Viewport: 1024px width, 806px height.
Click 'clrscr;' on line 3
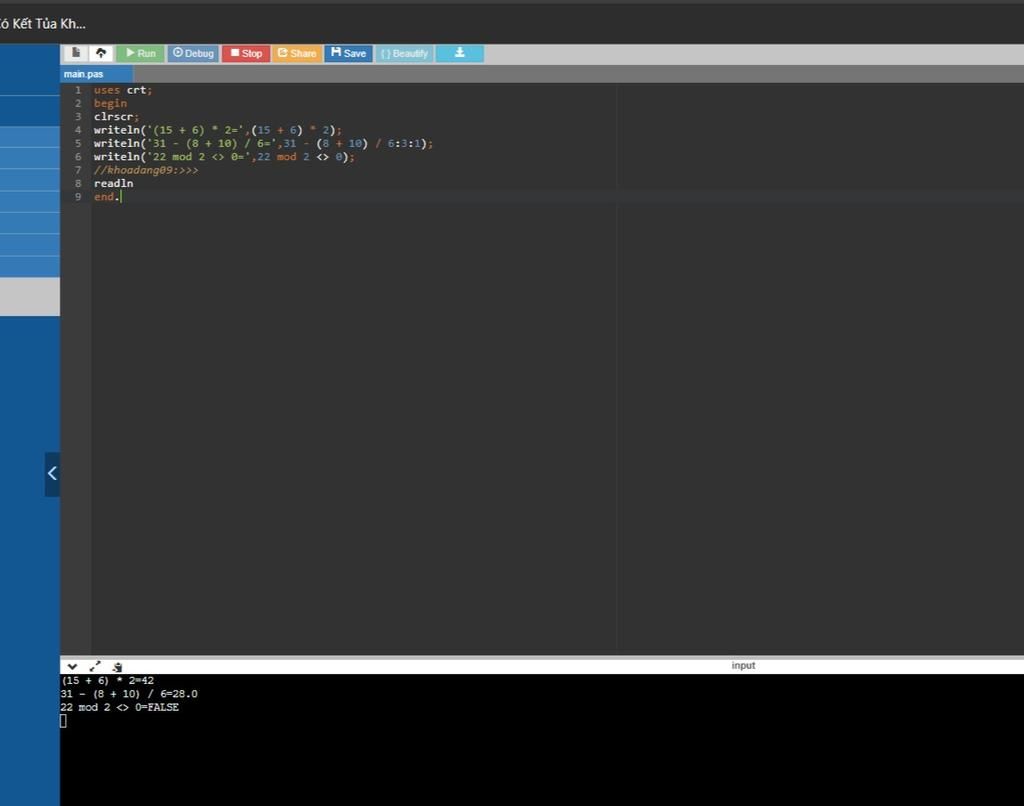(x=116, y=117)
